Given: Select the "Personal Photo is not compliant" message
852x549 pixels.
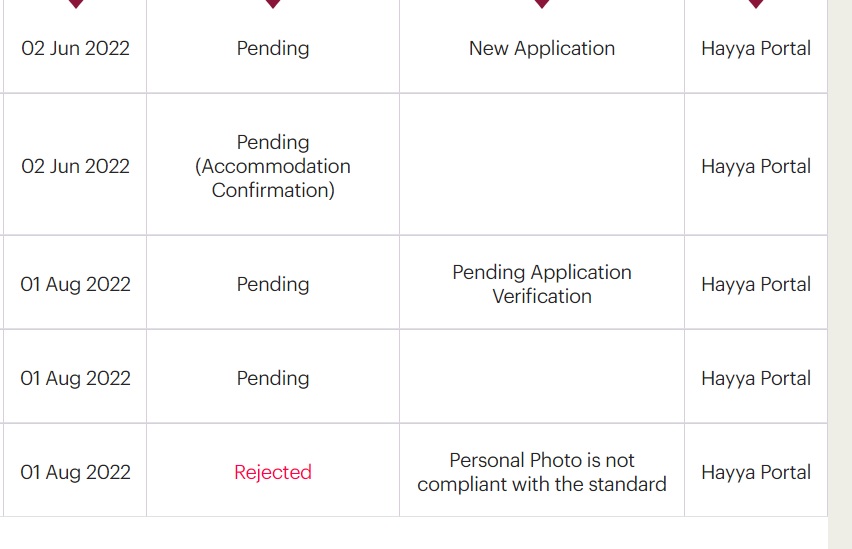Looking at the screenshot, I should tap(542, 472).
